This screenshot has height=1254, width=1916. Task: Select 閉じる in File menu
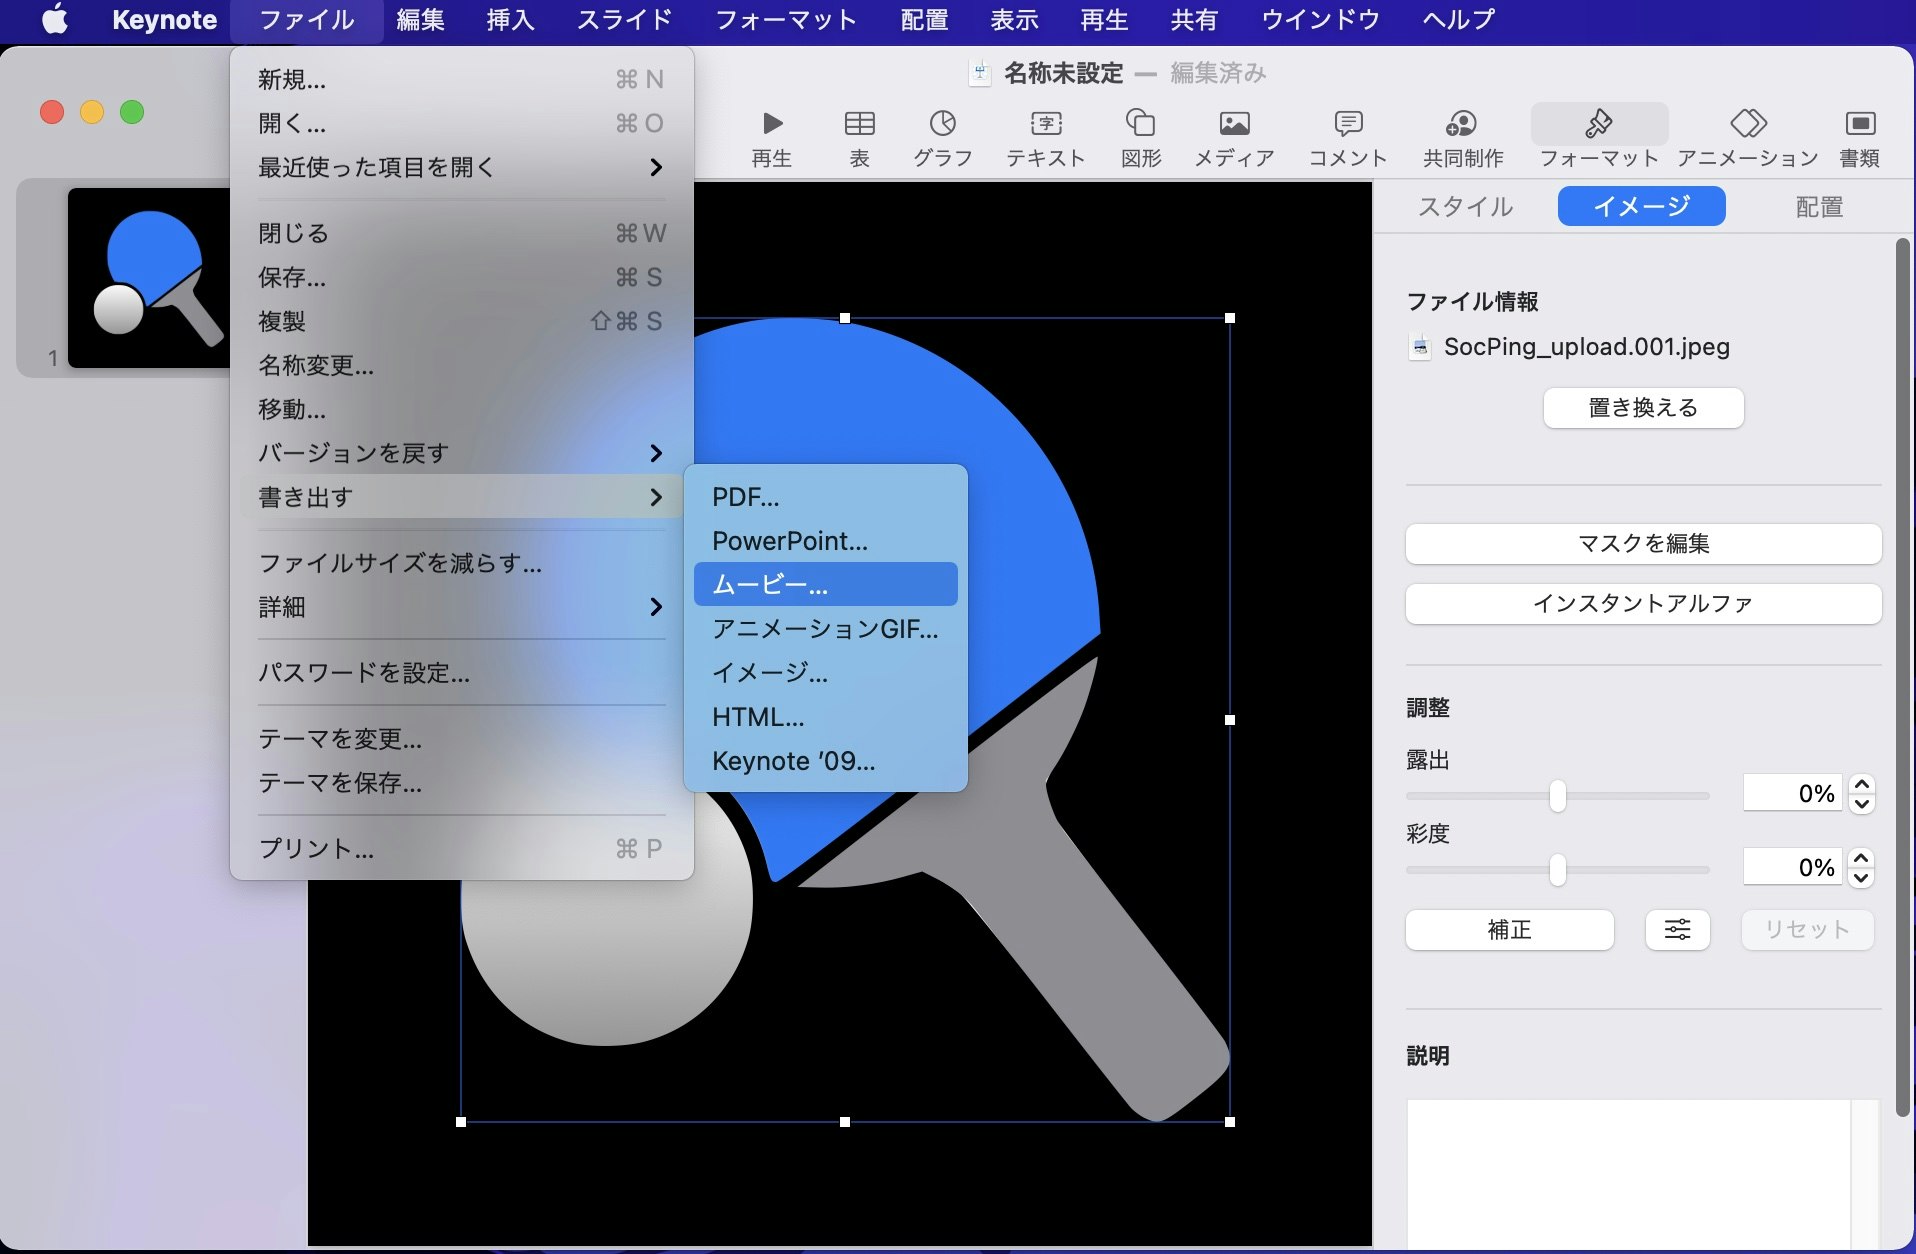[461, 233]
